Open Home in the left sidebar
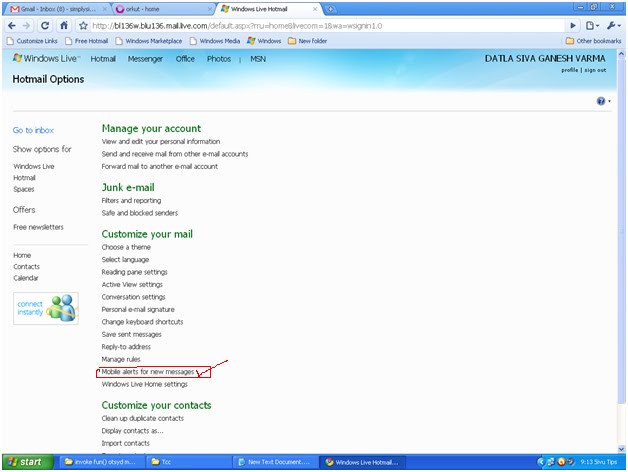Screen dimensions: 628x472 pyautogui.click(x=22, y=255)
